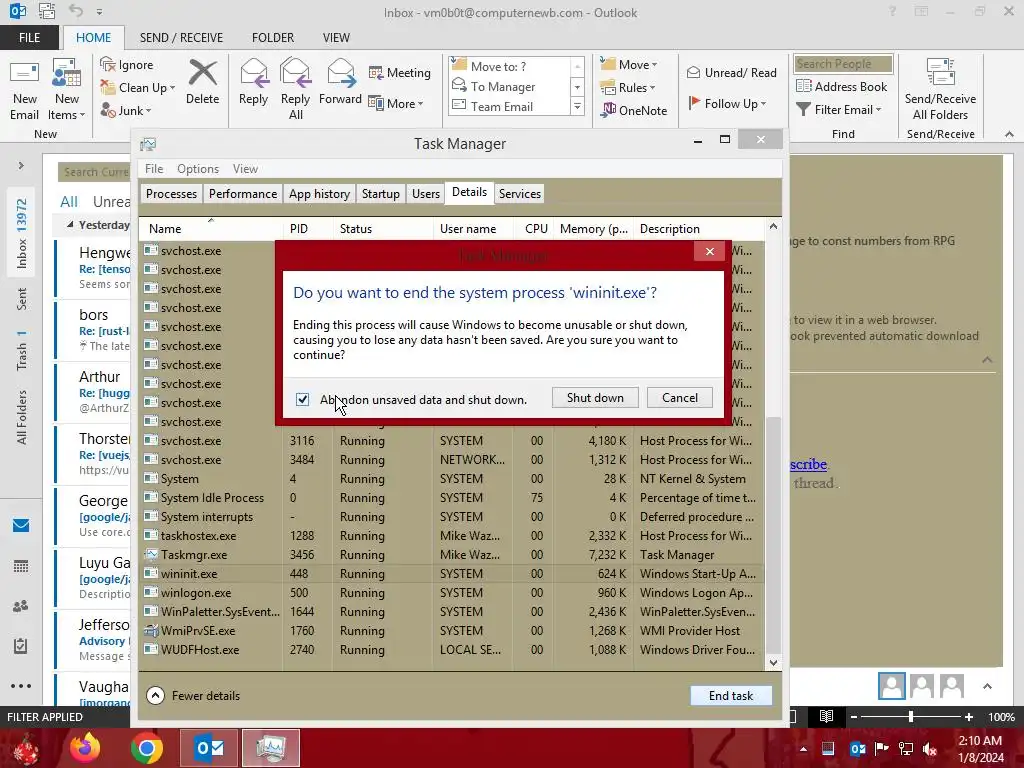Screen dimensions: 1024x768
Task: Open the Calendar navigation icon
Action: pyautogui.click(x=21, y=566)
